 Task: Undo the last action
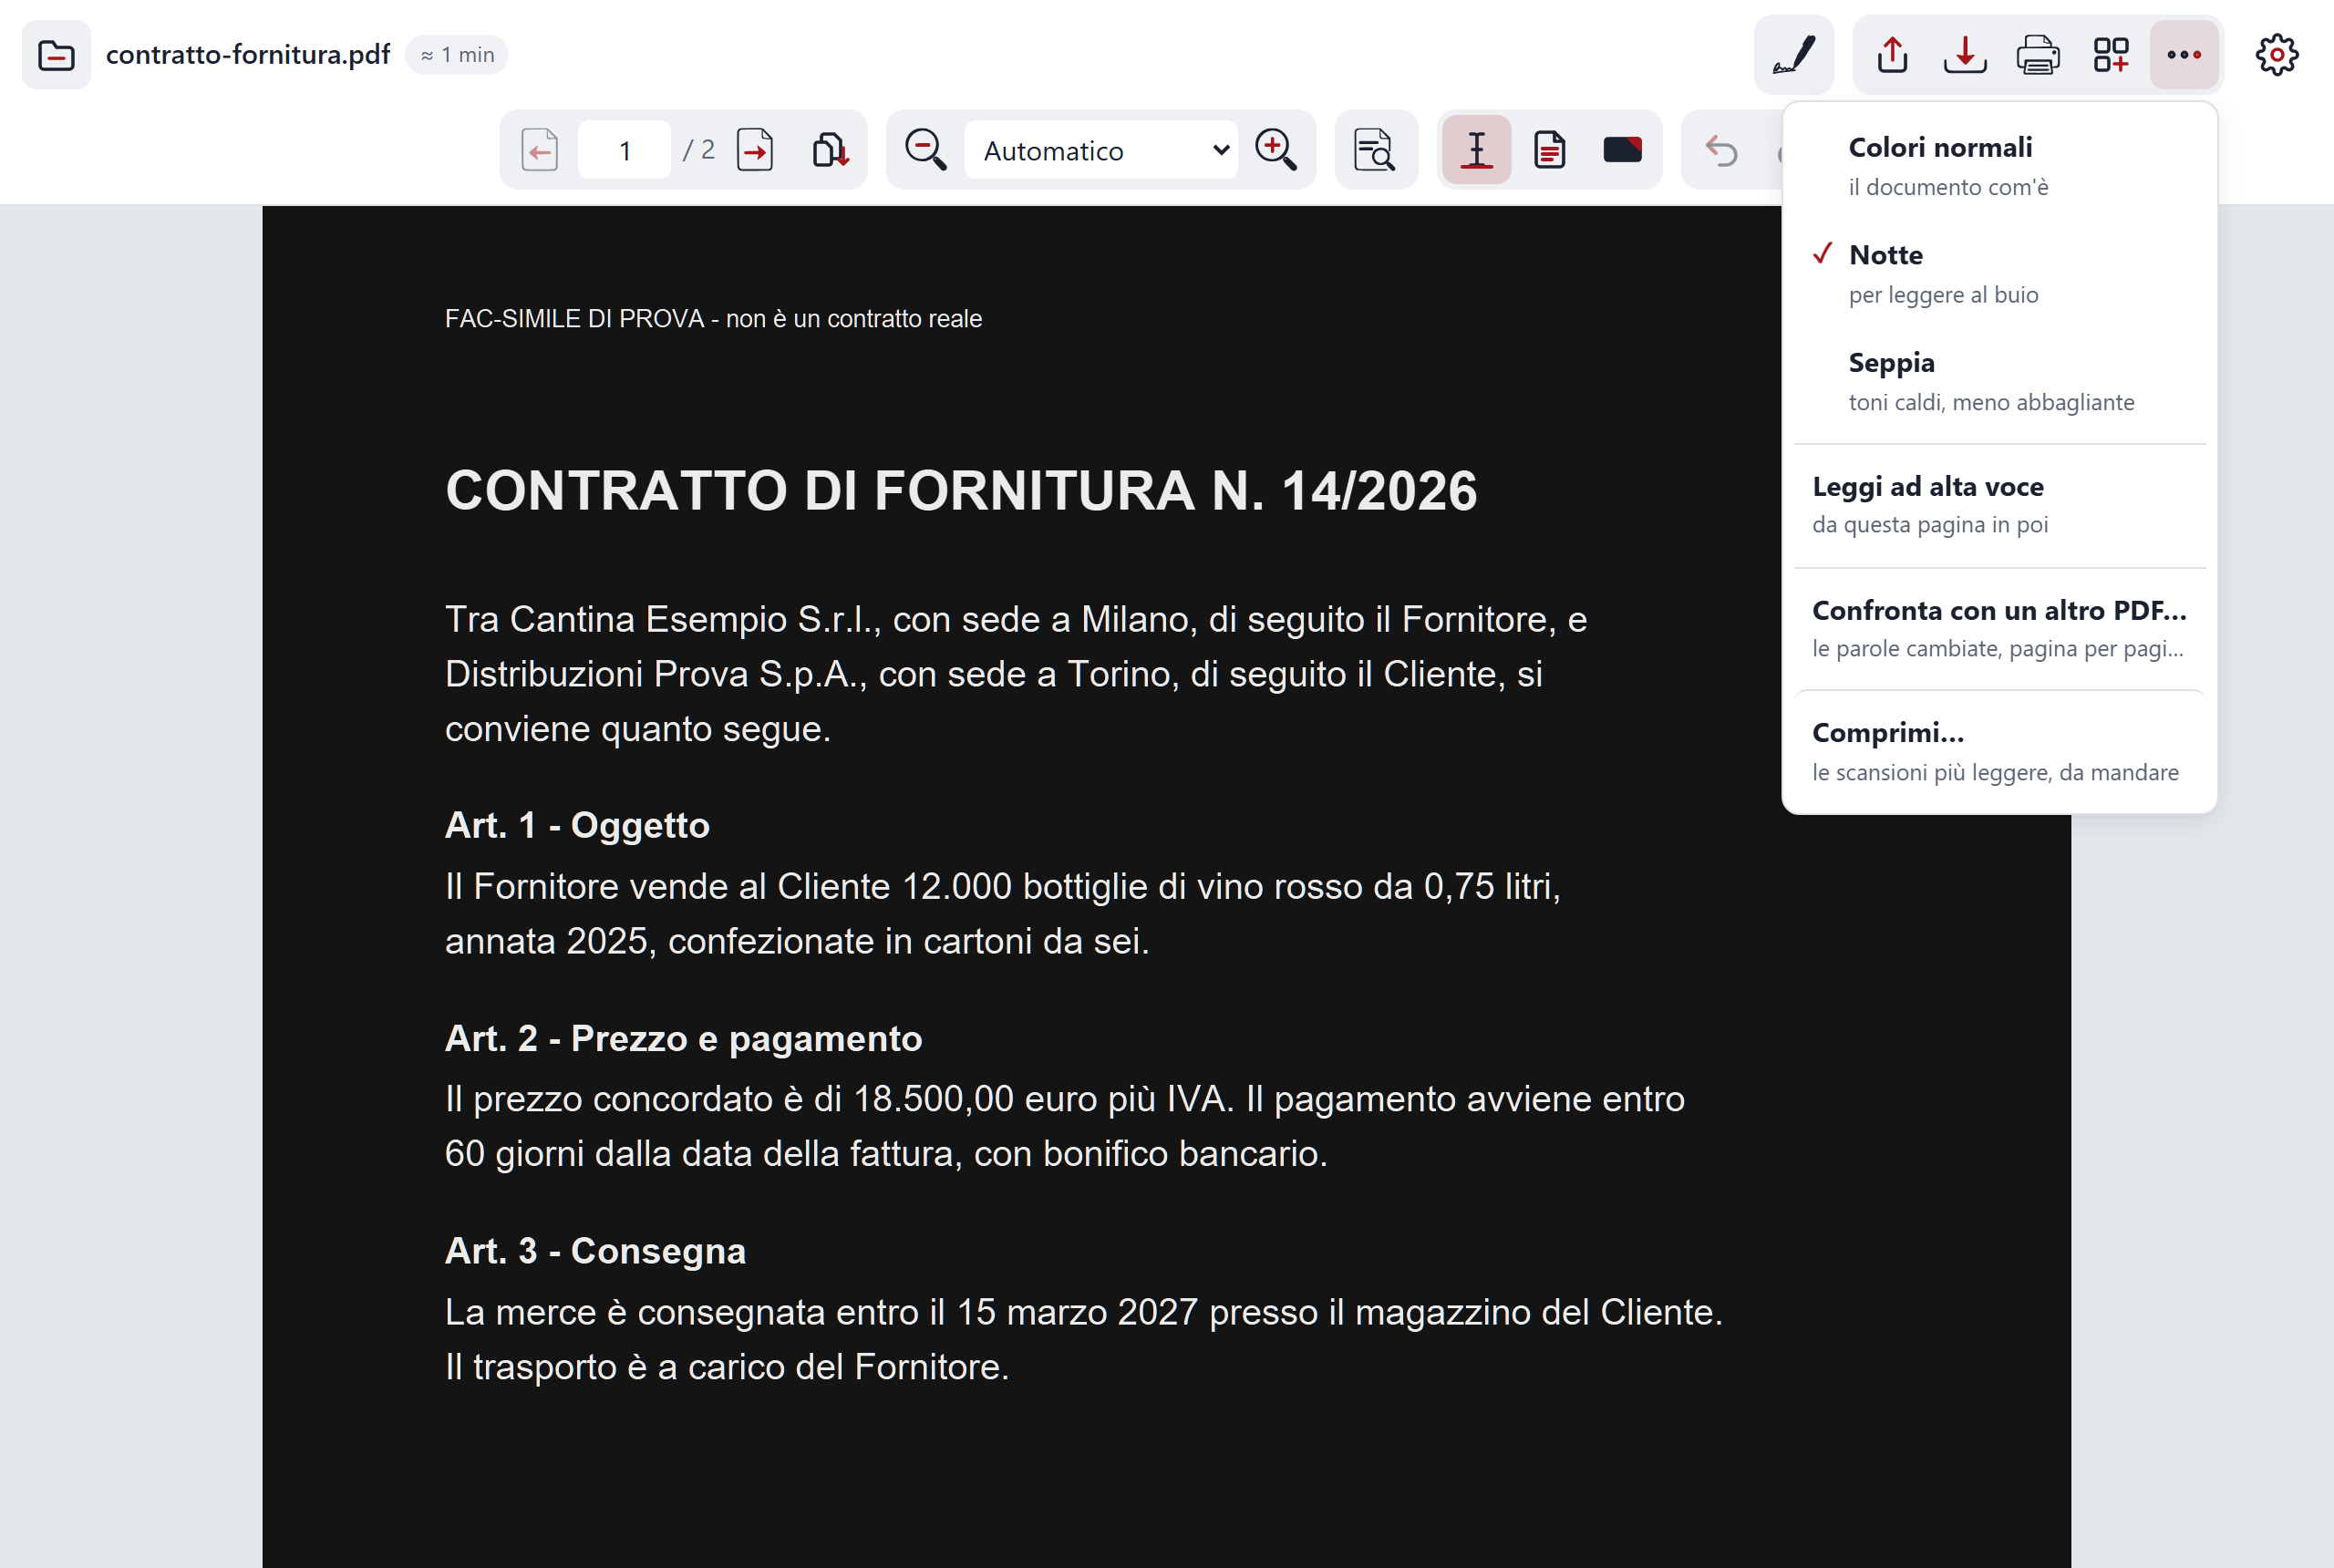tap(1721, 151)
